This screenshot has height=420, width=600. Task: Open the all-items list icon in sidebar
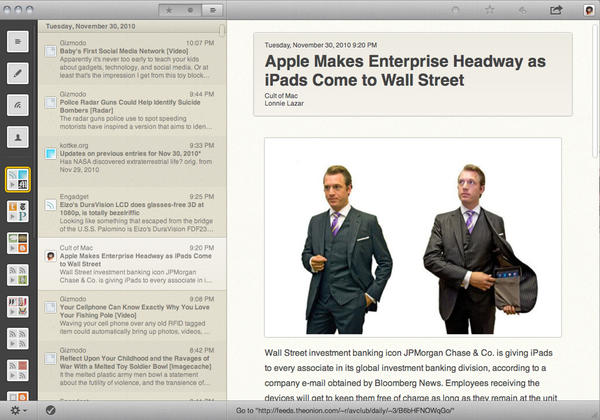pyautogui.click(x=18, y=41)
